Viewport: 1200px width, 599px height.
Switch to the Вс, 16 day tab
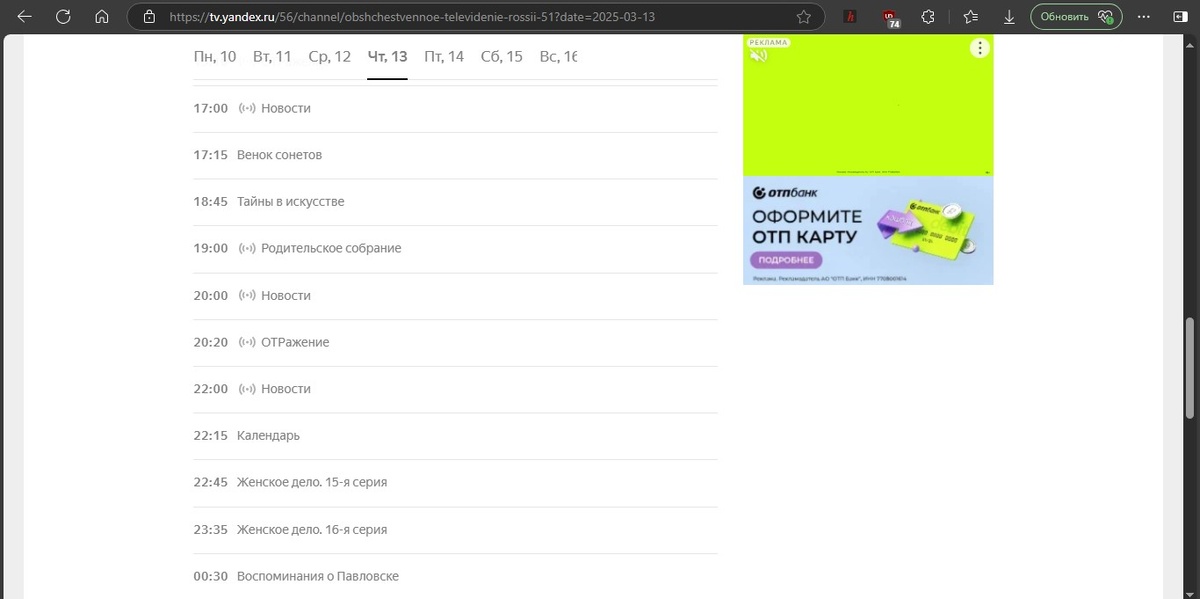(558, 57)
